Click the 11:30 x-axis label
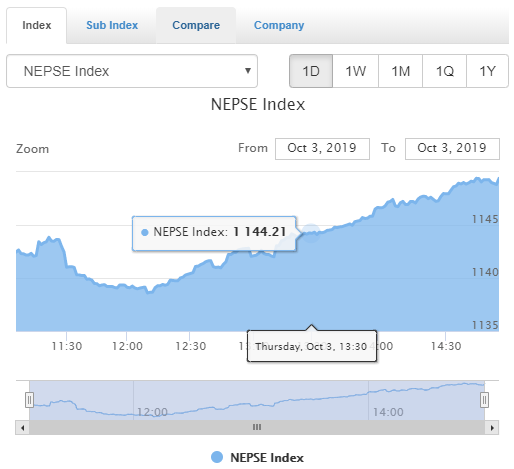This screenshot has height=469, width=514. pyautogui.click(x=67, y=346)
